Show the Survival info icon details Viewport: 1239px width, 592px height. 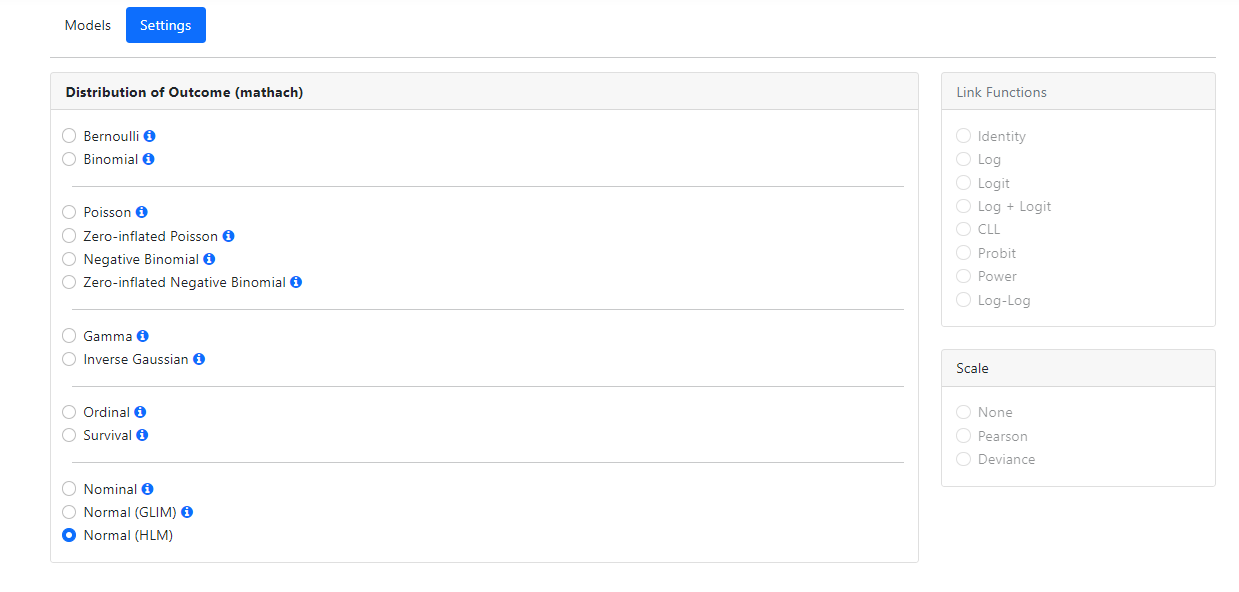click(x=142, y=435)
